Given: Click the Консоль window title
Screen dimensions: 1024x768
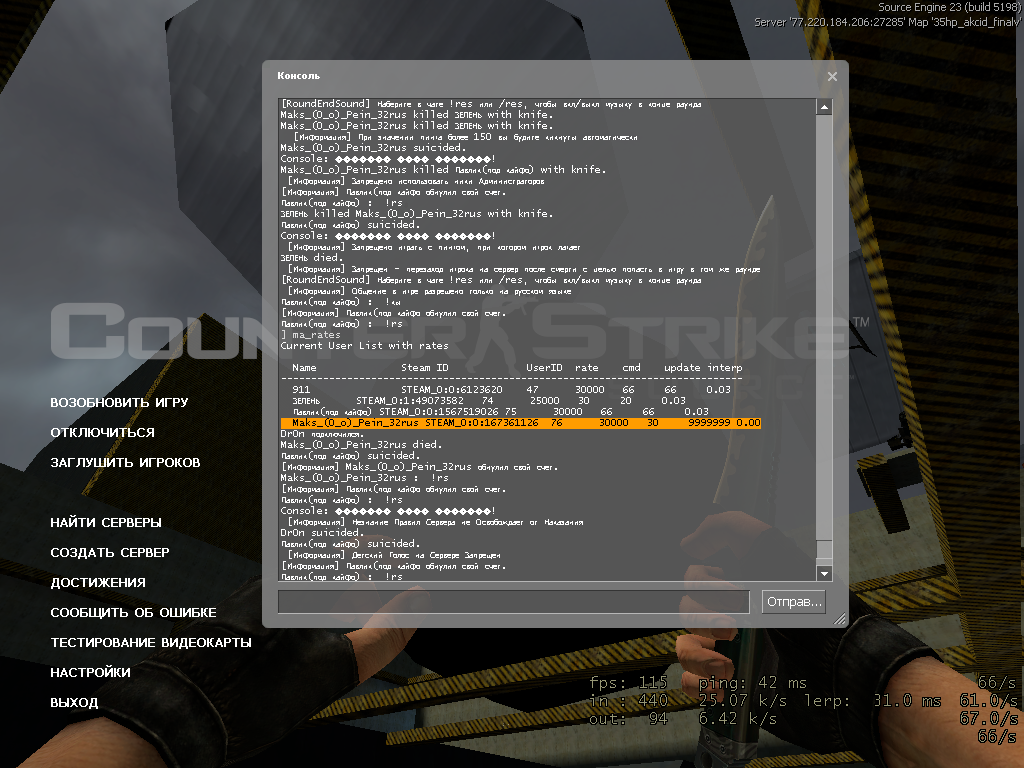Looking at the screenshot, I should [298, 76].
